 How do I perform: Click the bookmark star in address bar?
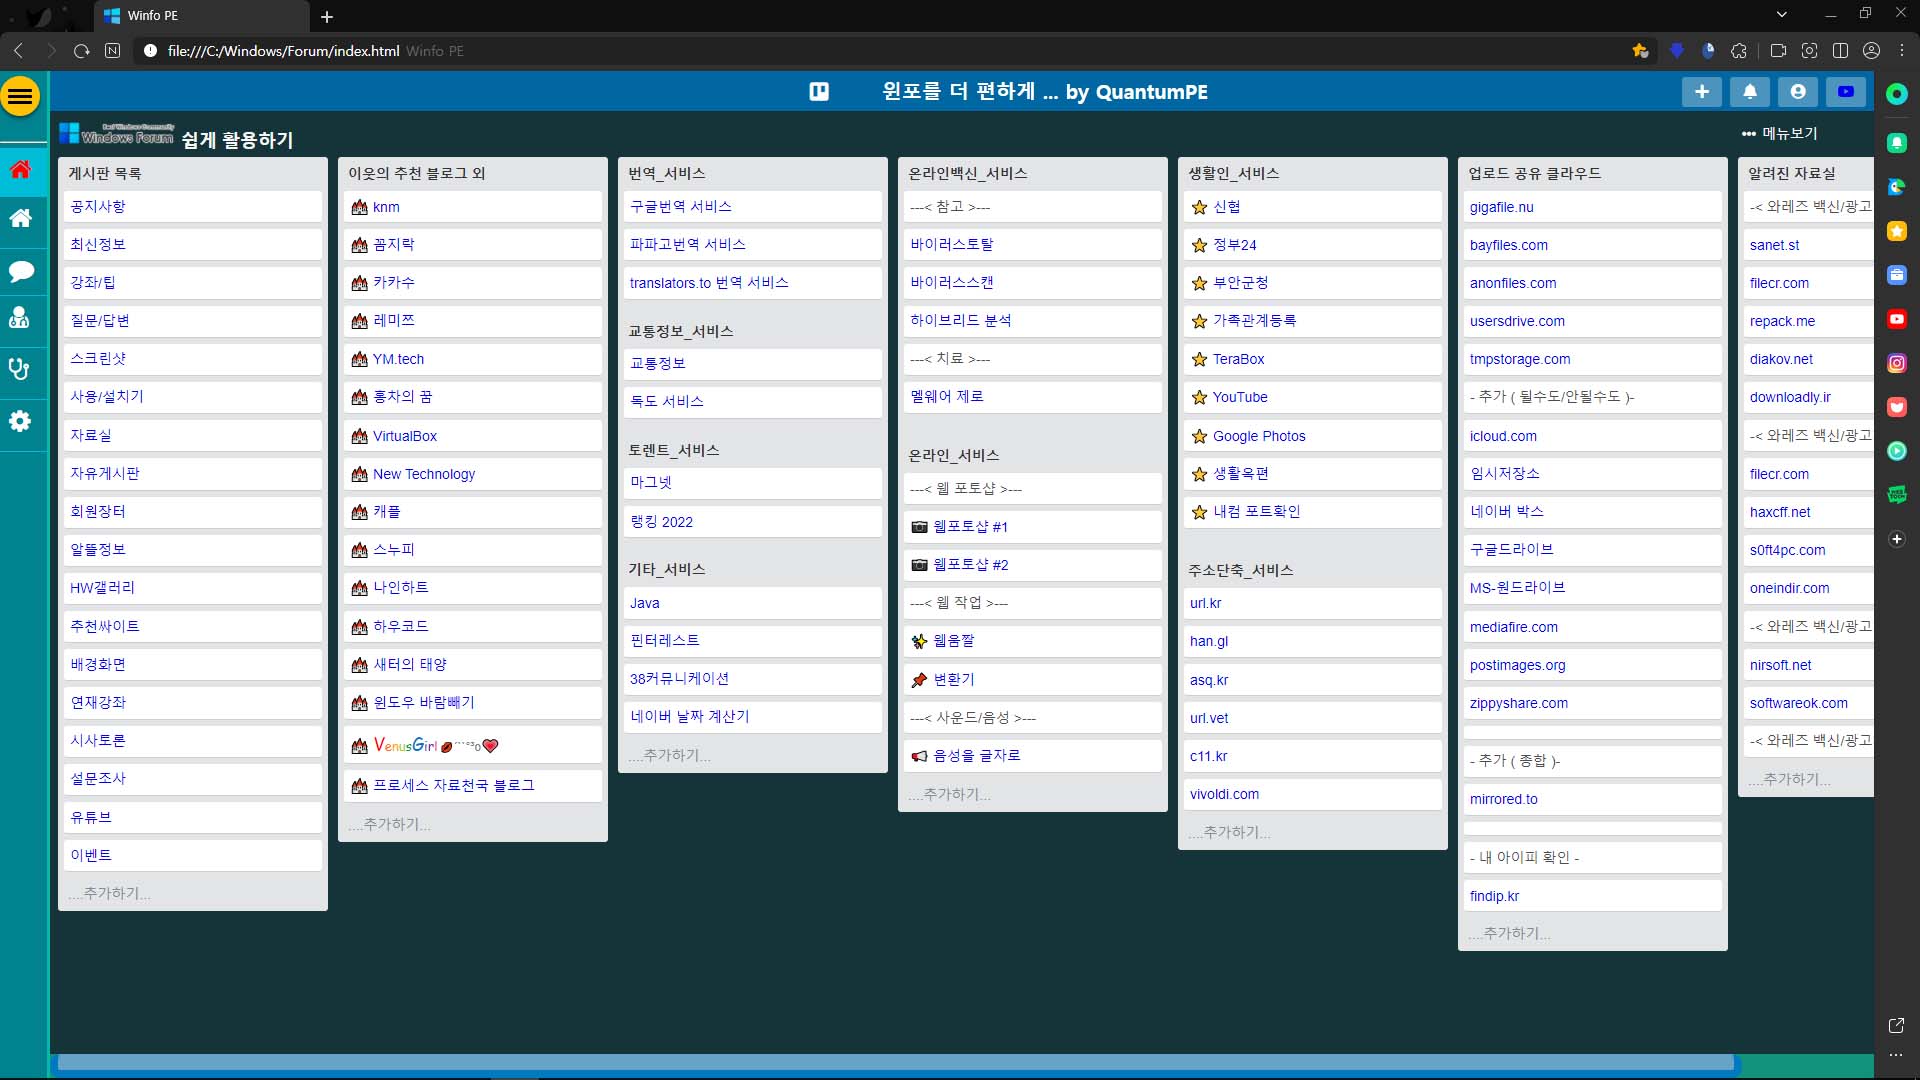coord(1640,51)
